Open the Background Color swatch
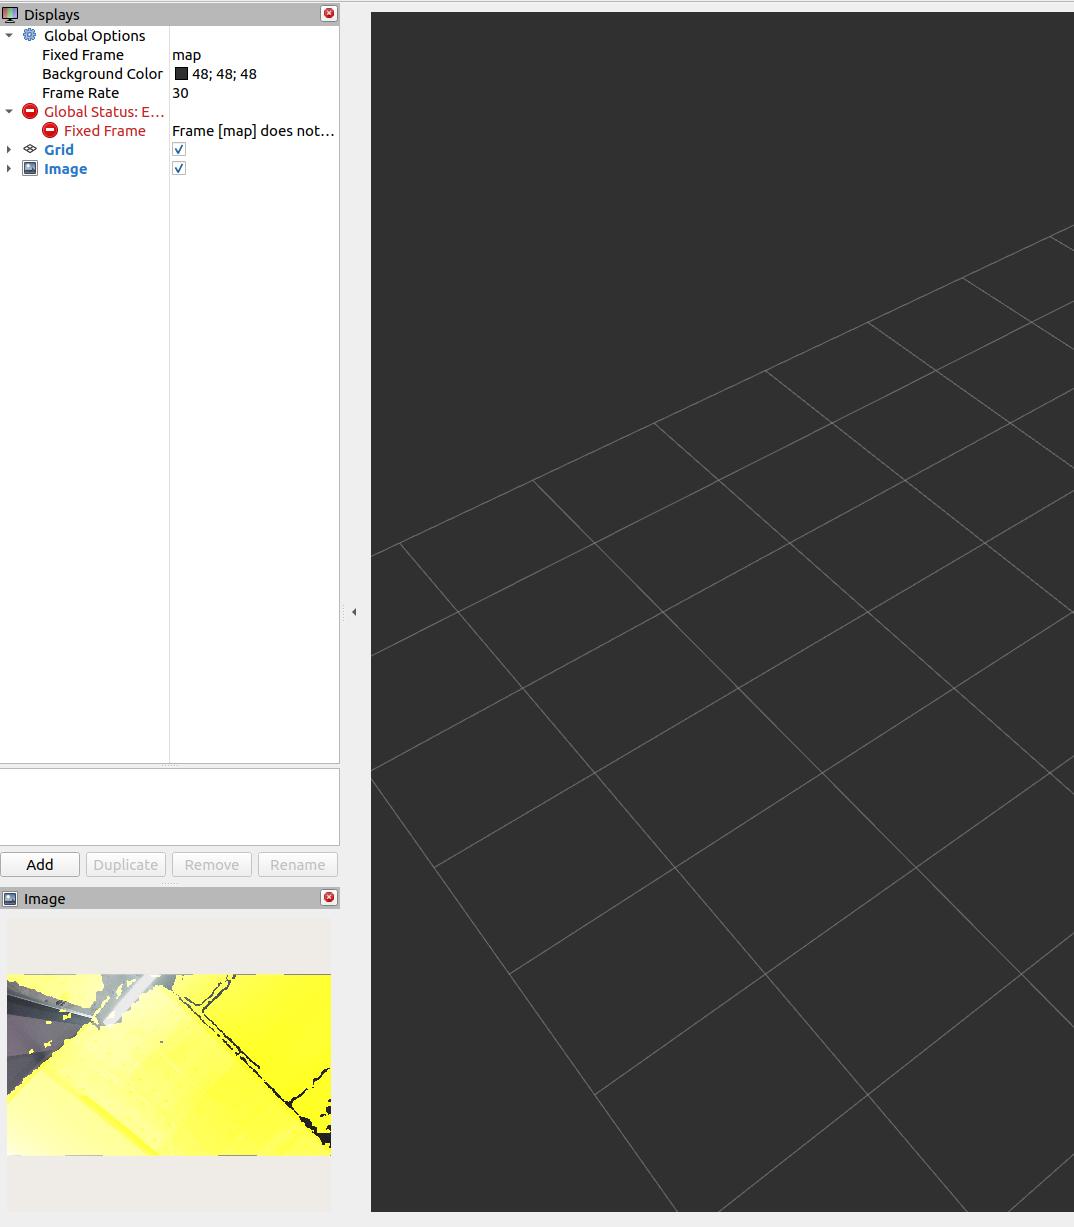 pos(181,73)
